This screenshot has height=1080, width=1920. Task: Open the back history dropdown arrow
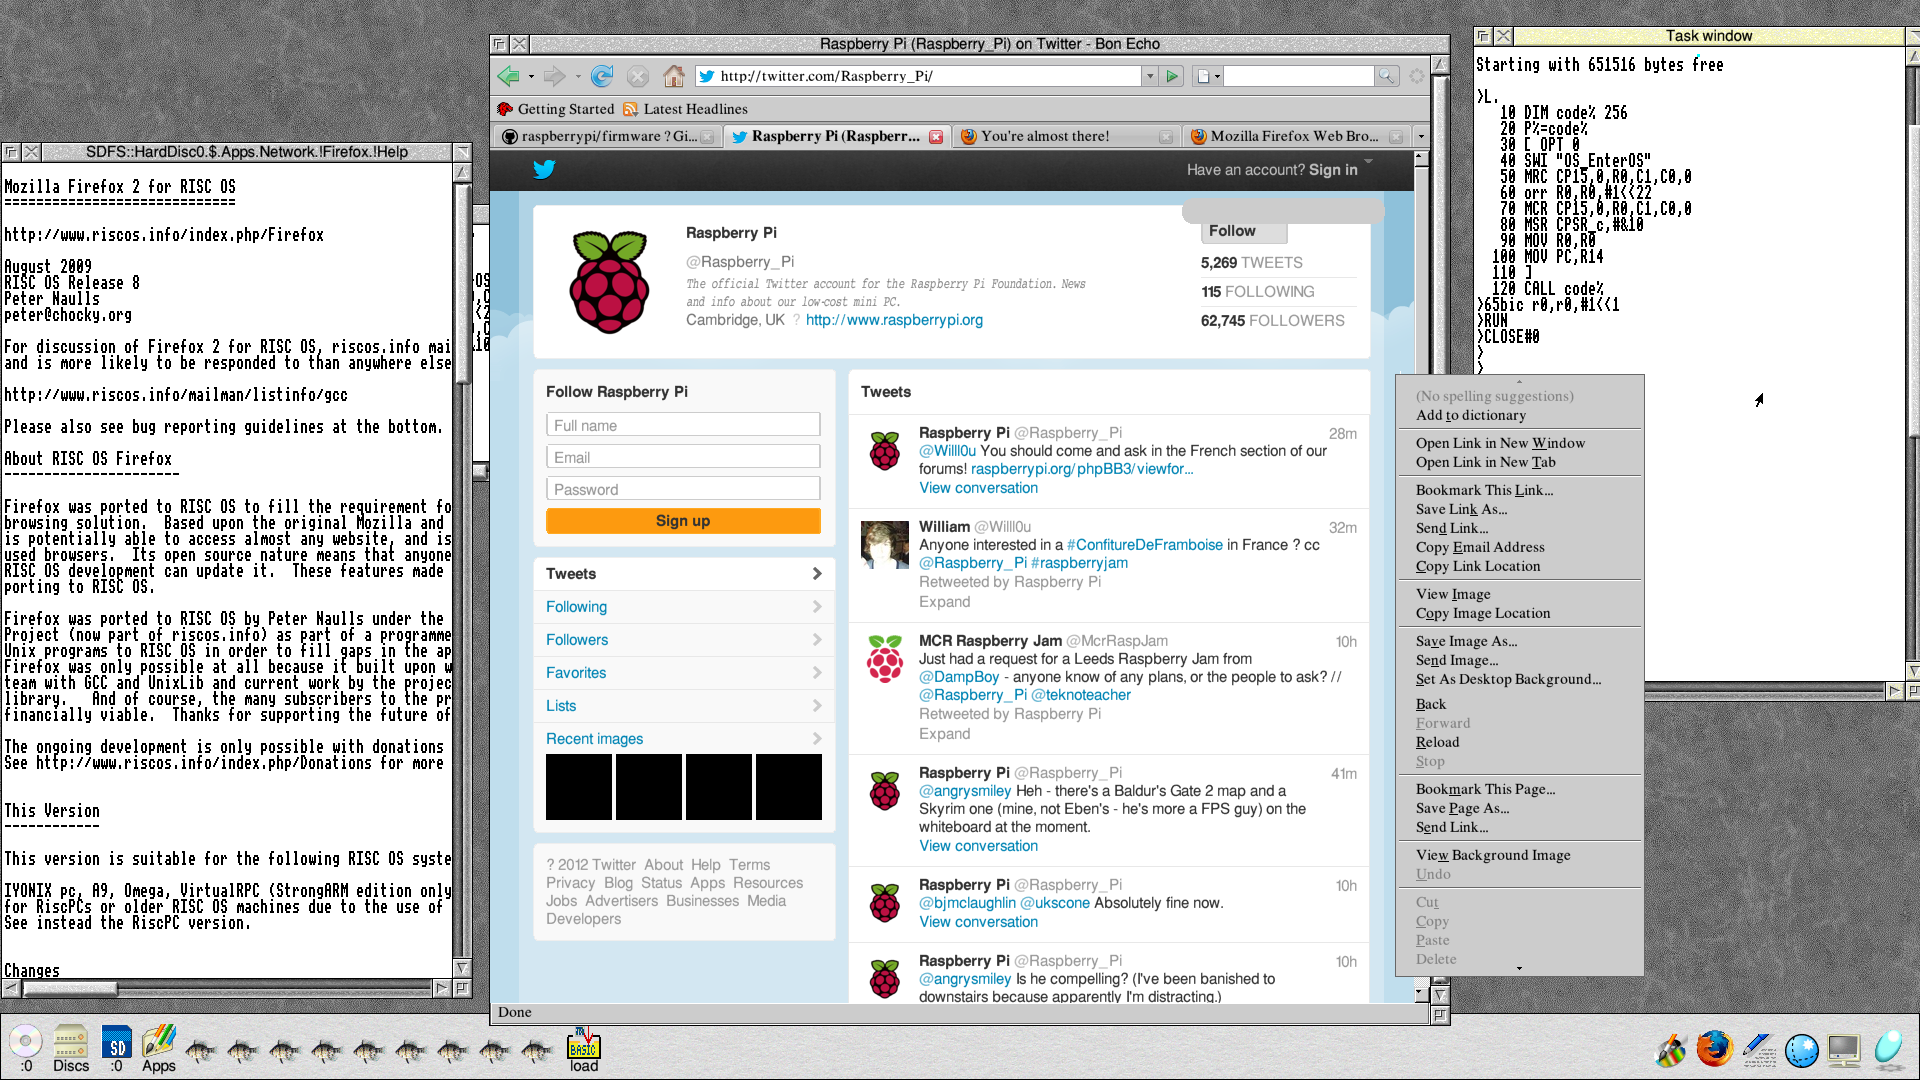click(x=531, y=76)
